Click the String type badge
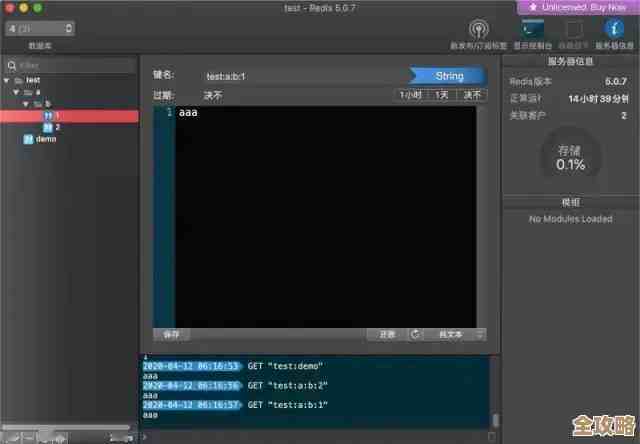 [449, 76]
